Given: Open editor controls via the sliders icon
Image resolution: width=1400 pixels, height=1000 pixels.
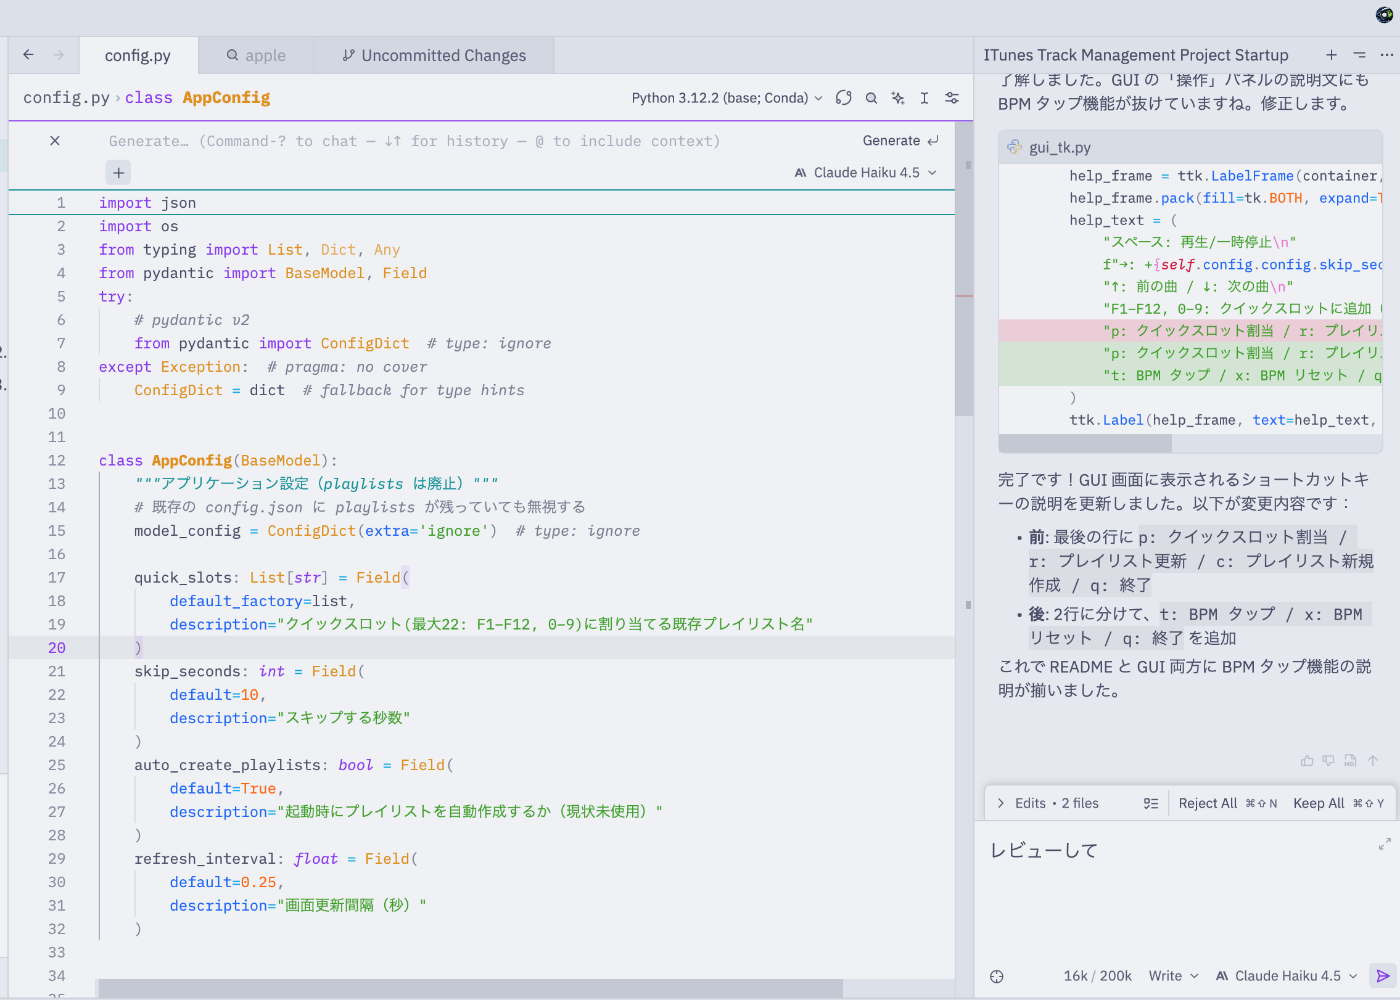Looking at the screenshot, I should 951,97.
